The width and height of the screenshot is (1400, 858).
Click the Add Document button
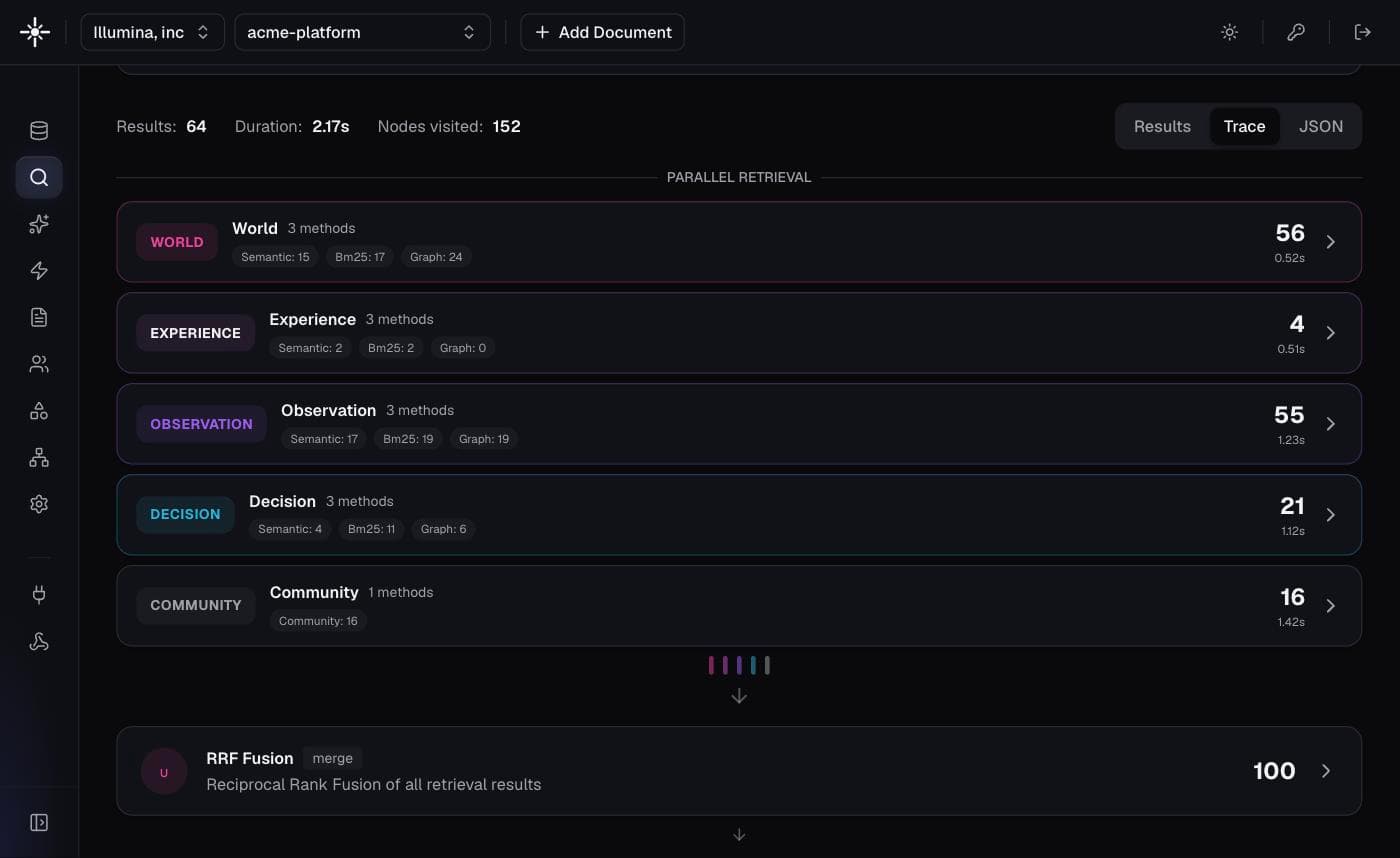pyautogui.click(x=602, y=32)
